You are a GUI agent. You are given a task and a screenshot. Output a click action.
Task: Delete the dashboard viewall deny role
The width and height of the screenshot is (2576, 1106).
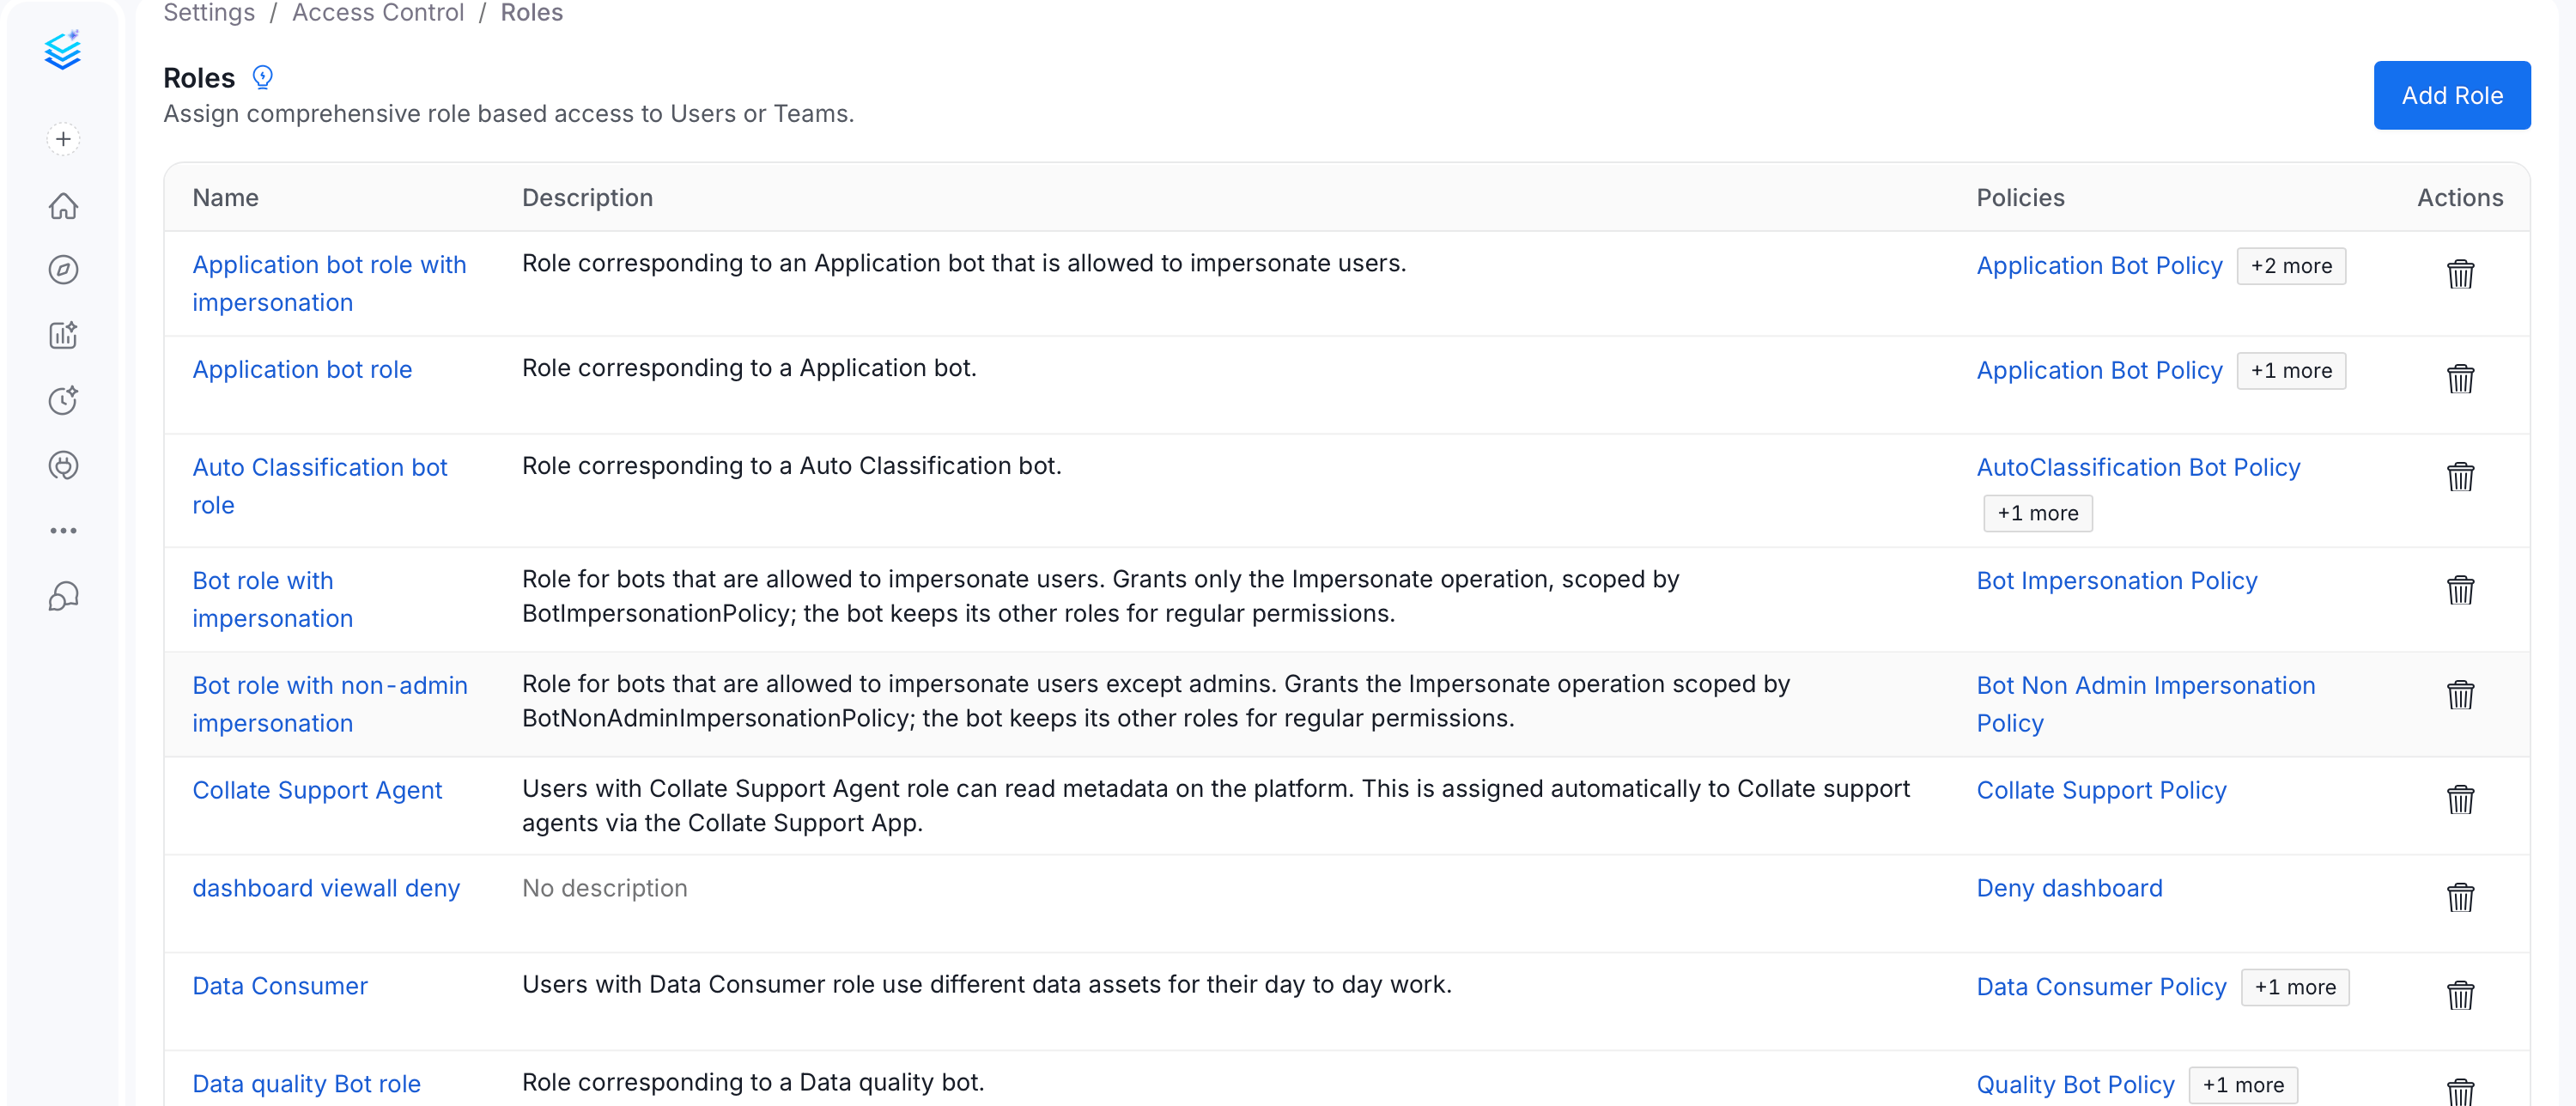[x=2460, y=898]
